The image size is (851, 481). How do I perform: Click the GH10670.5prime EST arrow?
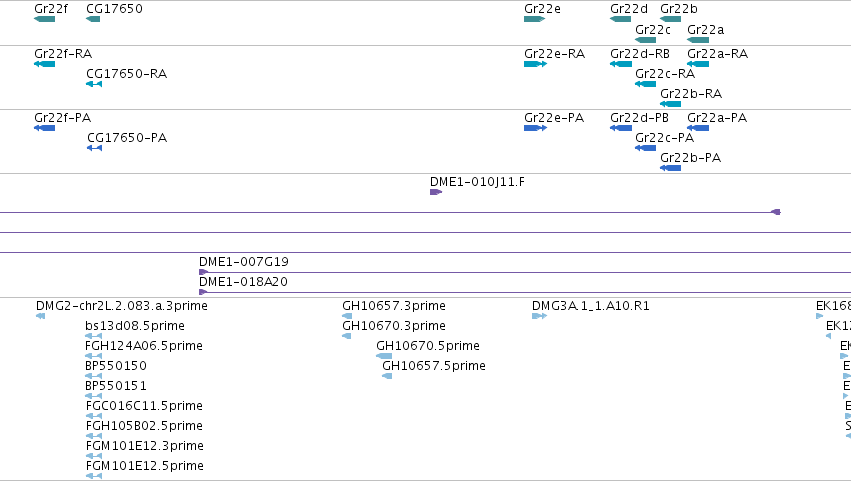tap(384, 356)
